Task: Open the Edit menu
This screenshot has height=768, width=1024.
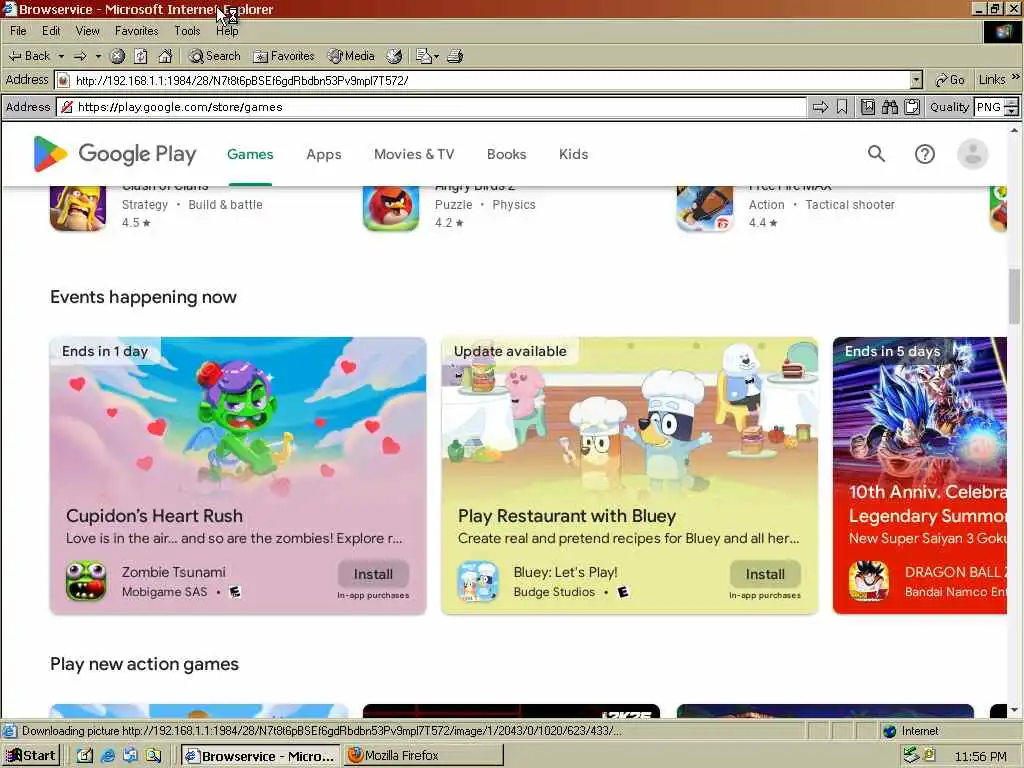Action: pos(51,31)
